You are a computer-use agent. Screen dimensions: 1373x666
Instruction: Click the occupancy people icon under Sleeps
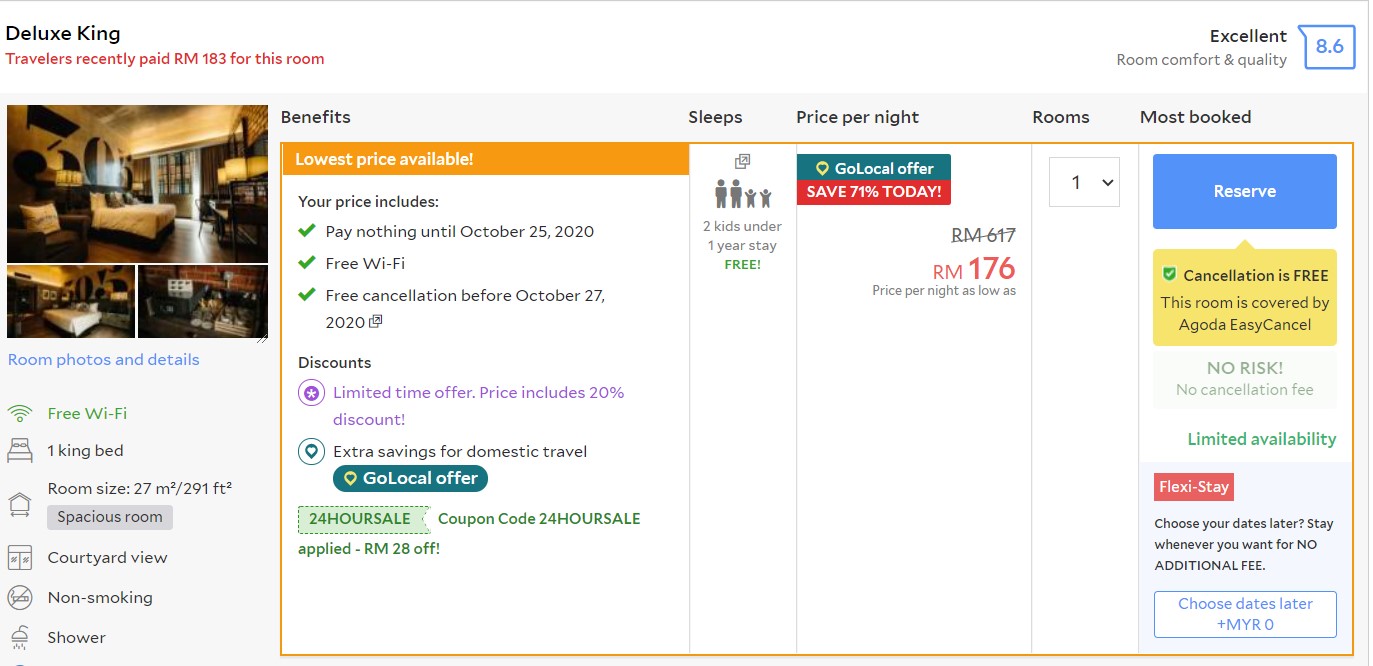743,194
